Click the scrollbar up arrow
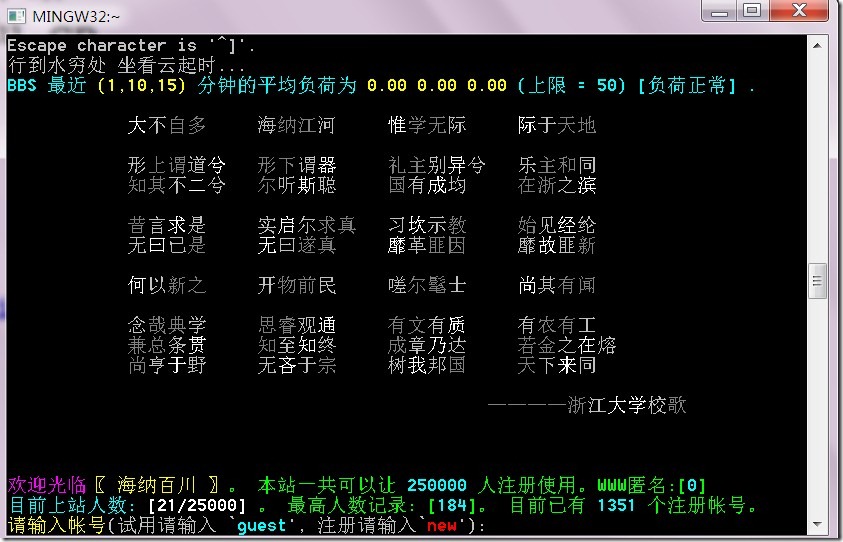The height and width of the screenshot is (542, 843). pos(818,44)
